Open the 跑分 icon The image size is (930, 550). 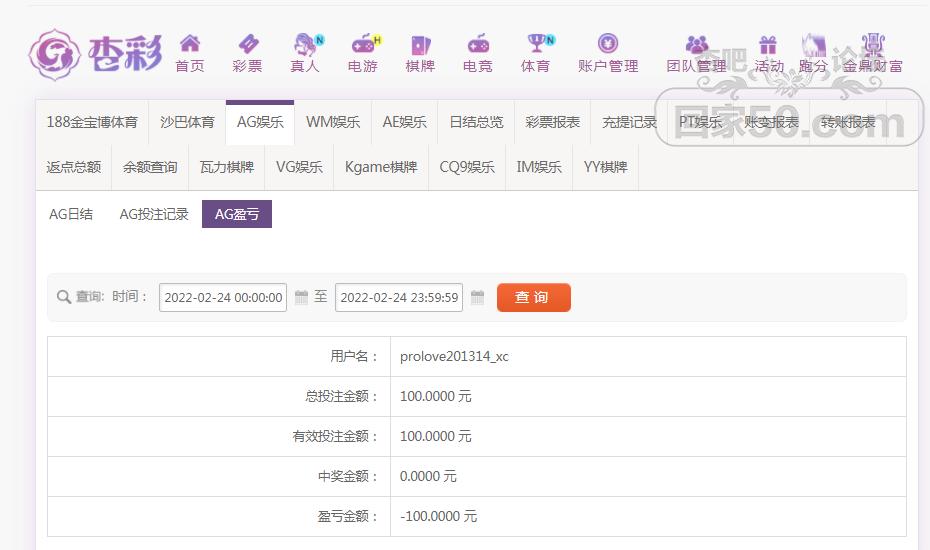coord(813,44)
